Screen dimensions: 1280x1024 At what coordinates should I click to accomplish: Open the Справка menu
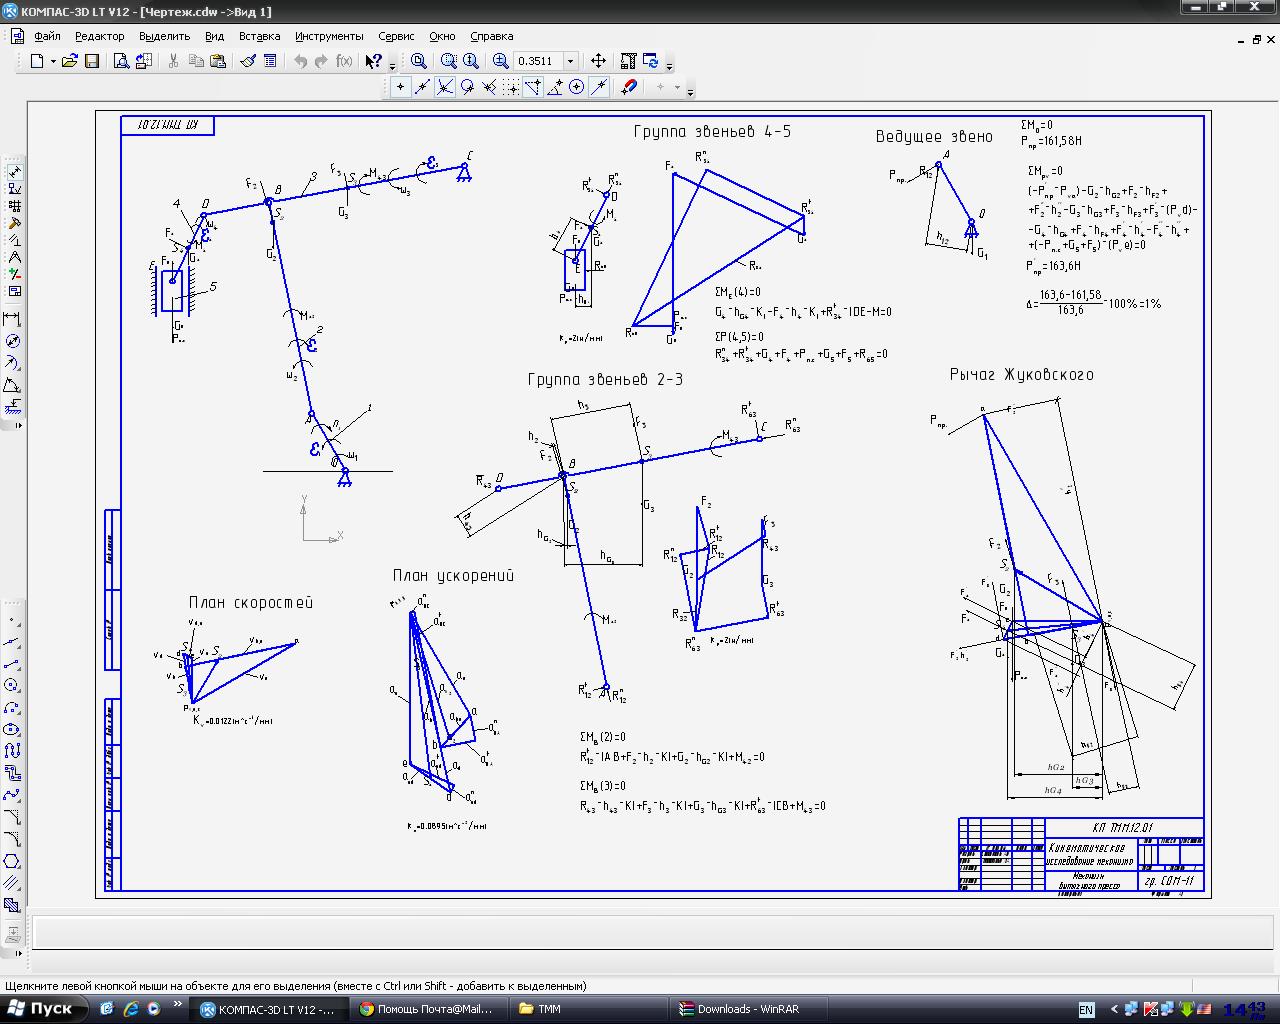tap(492, 36)
